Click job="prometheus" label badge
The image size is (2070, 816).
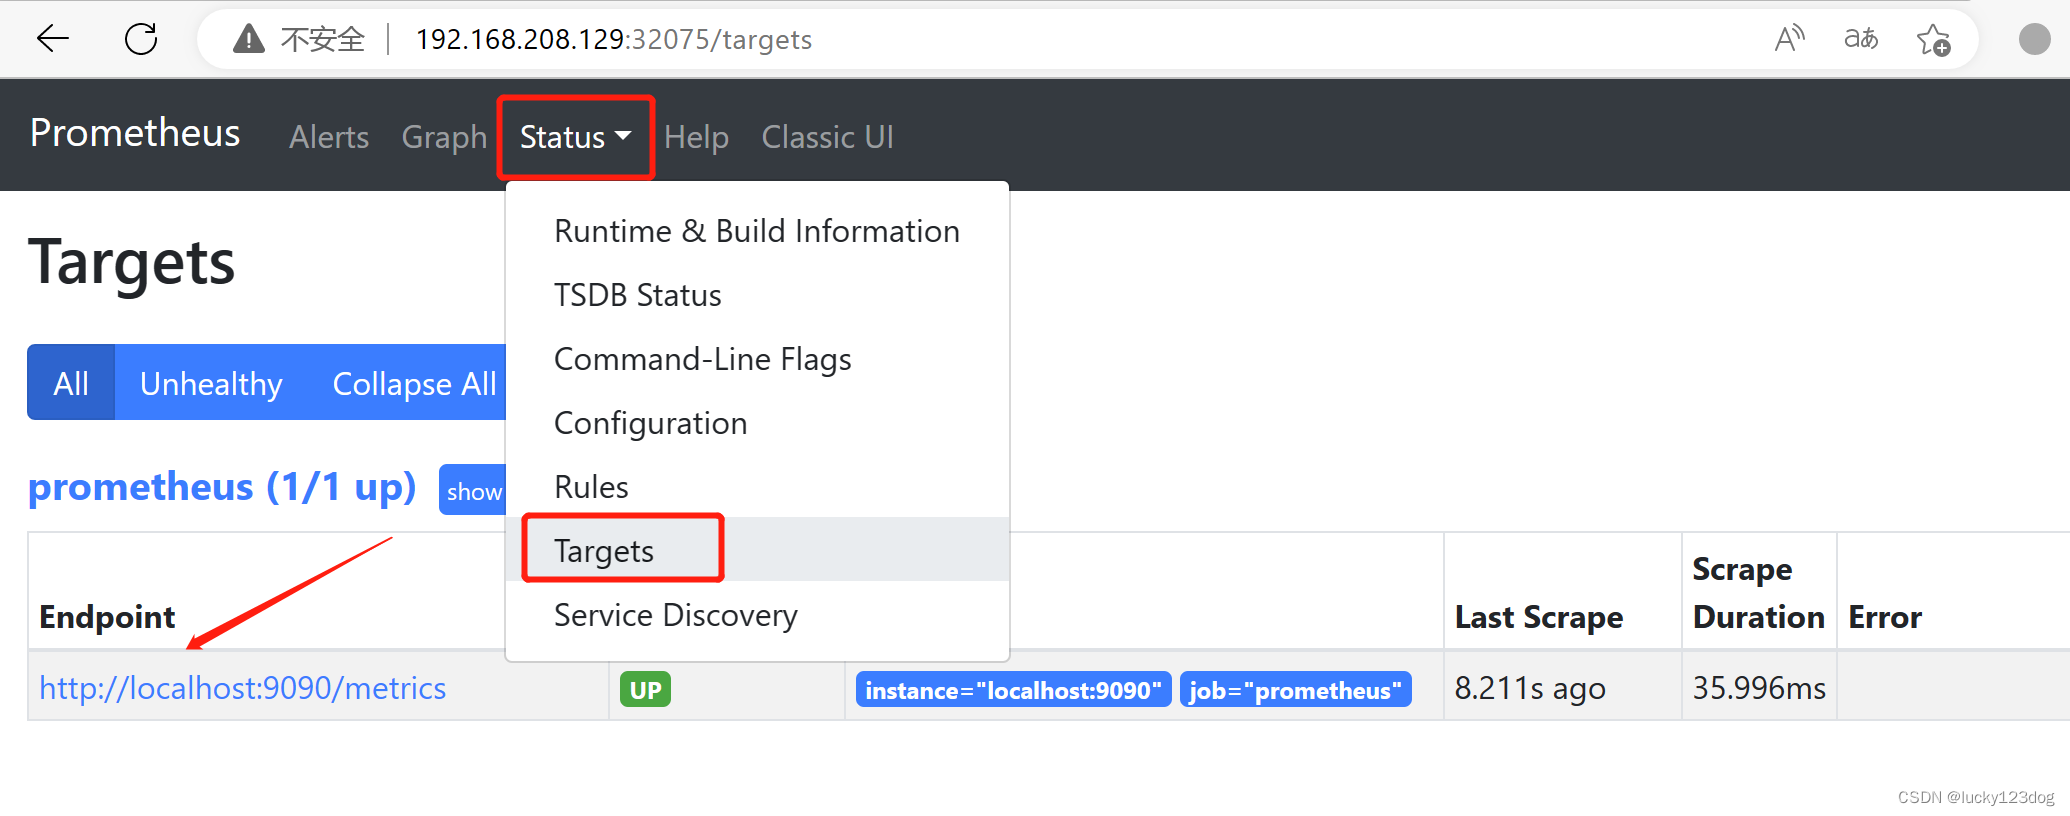[x=1295, y=689]
